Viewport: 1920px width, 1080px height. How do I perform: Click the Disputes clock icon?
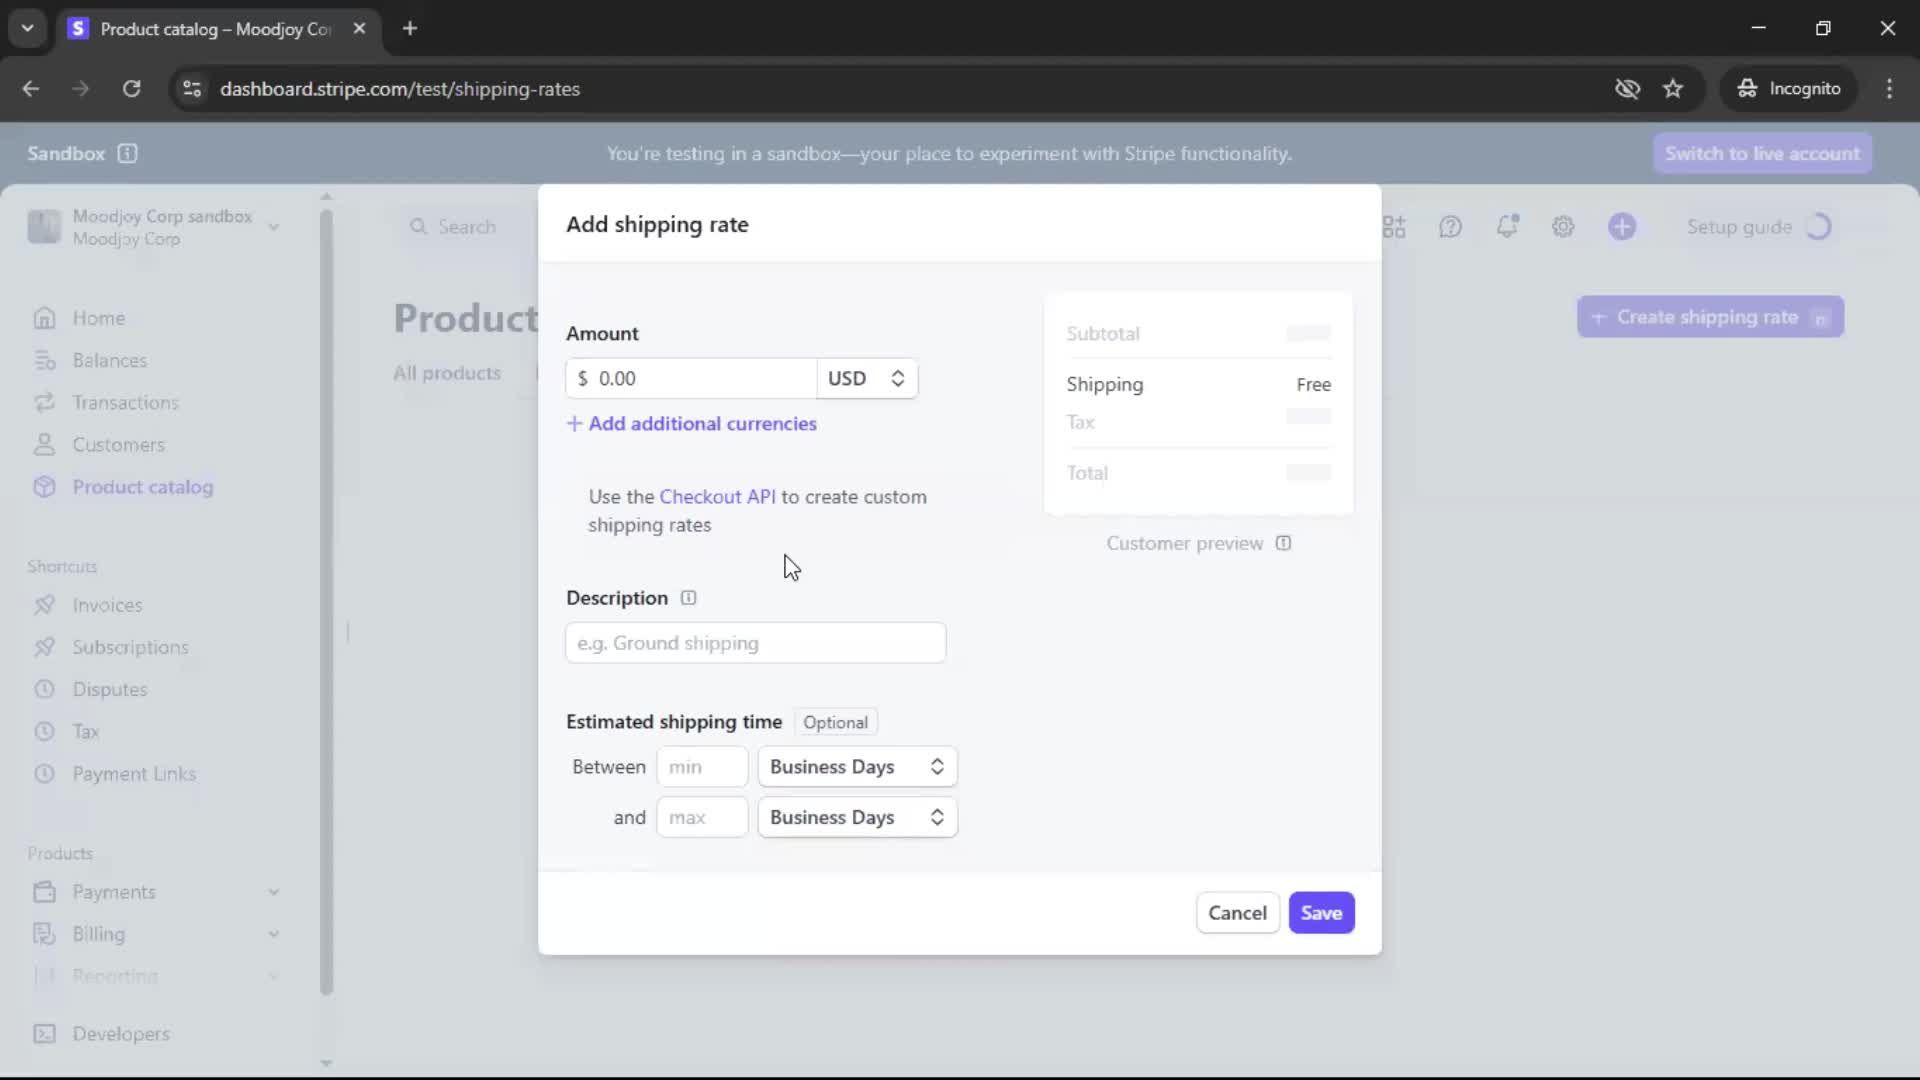pyautogui.click(x=44, y=689)
